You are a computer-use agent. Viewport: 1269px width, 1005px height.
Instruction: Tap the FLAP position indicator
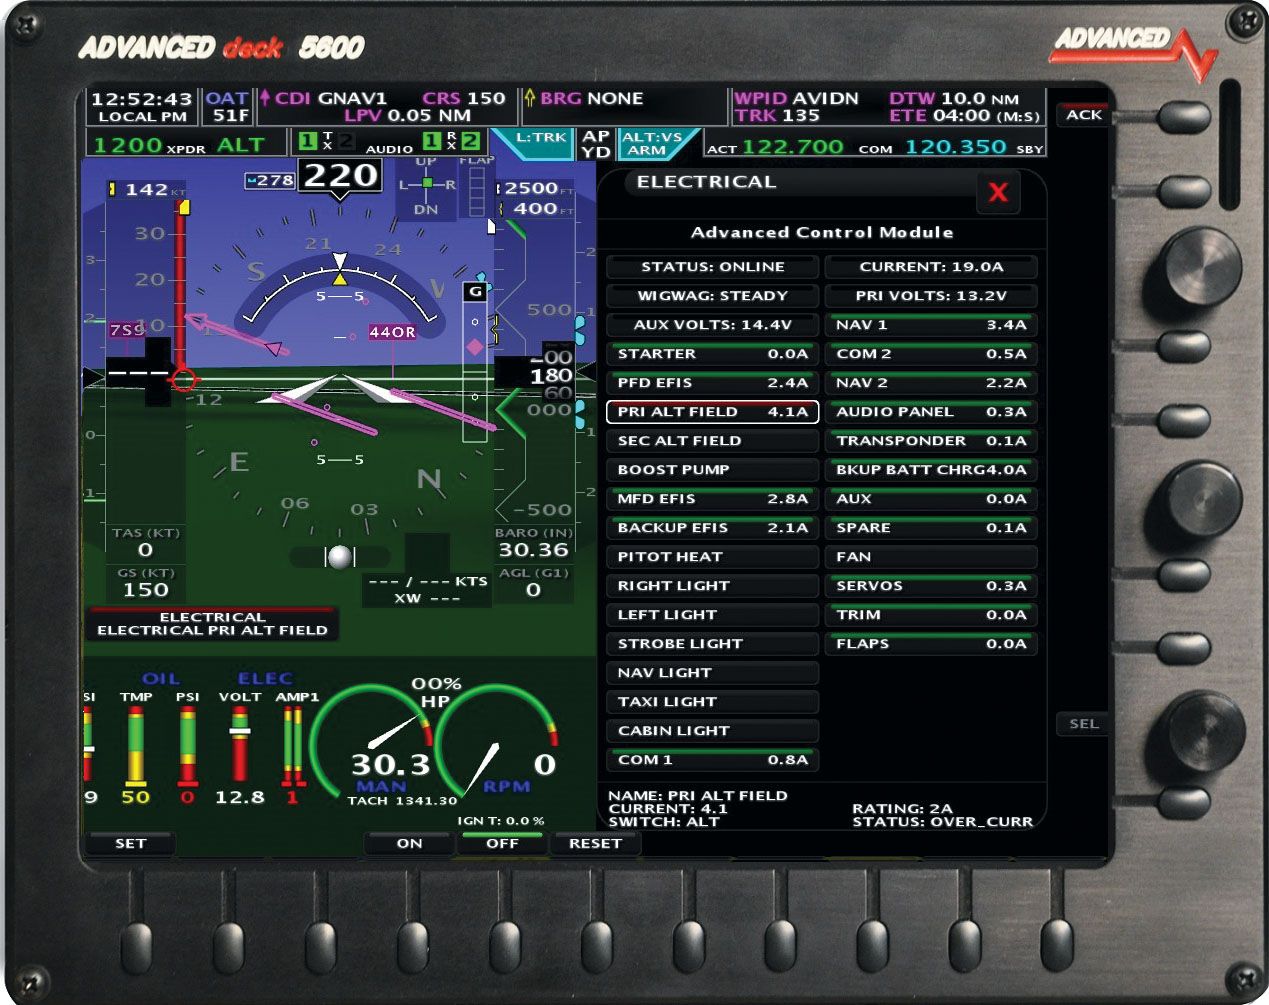click(477, 186)
